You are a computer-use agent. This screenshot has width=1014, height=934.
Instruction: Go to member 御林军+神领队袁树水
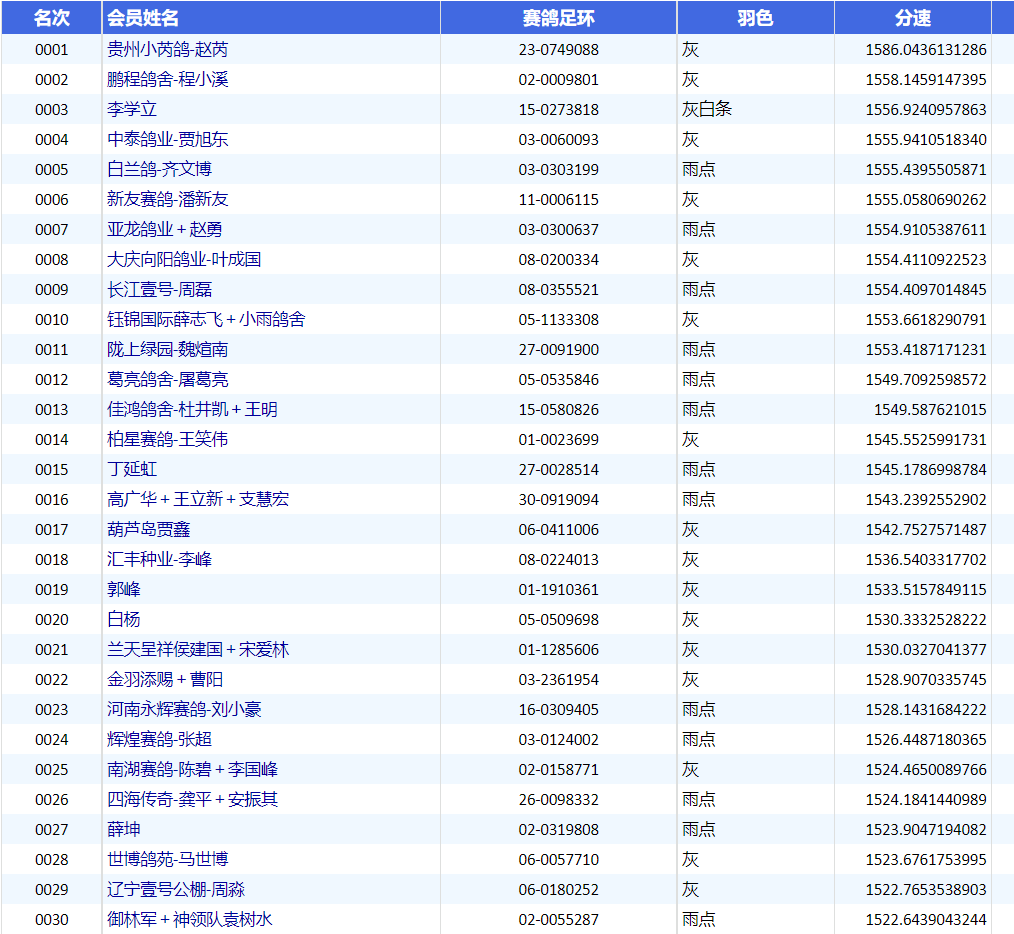pos(189,918)
